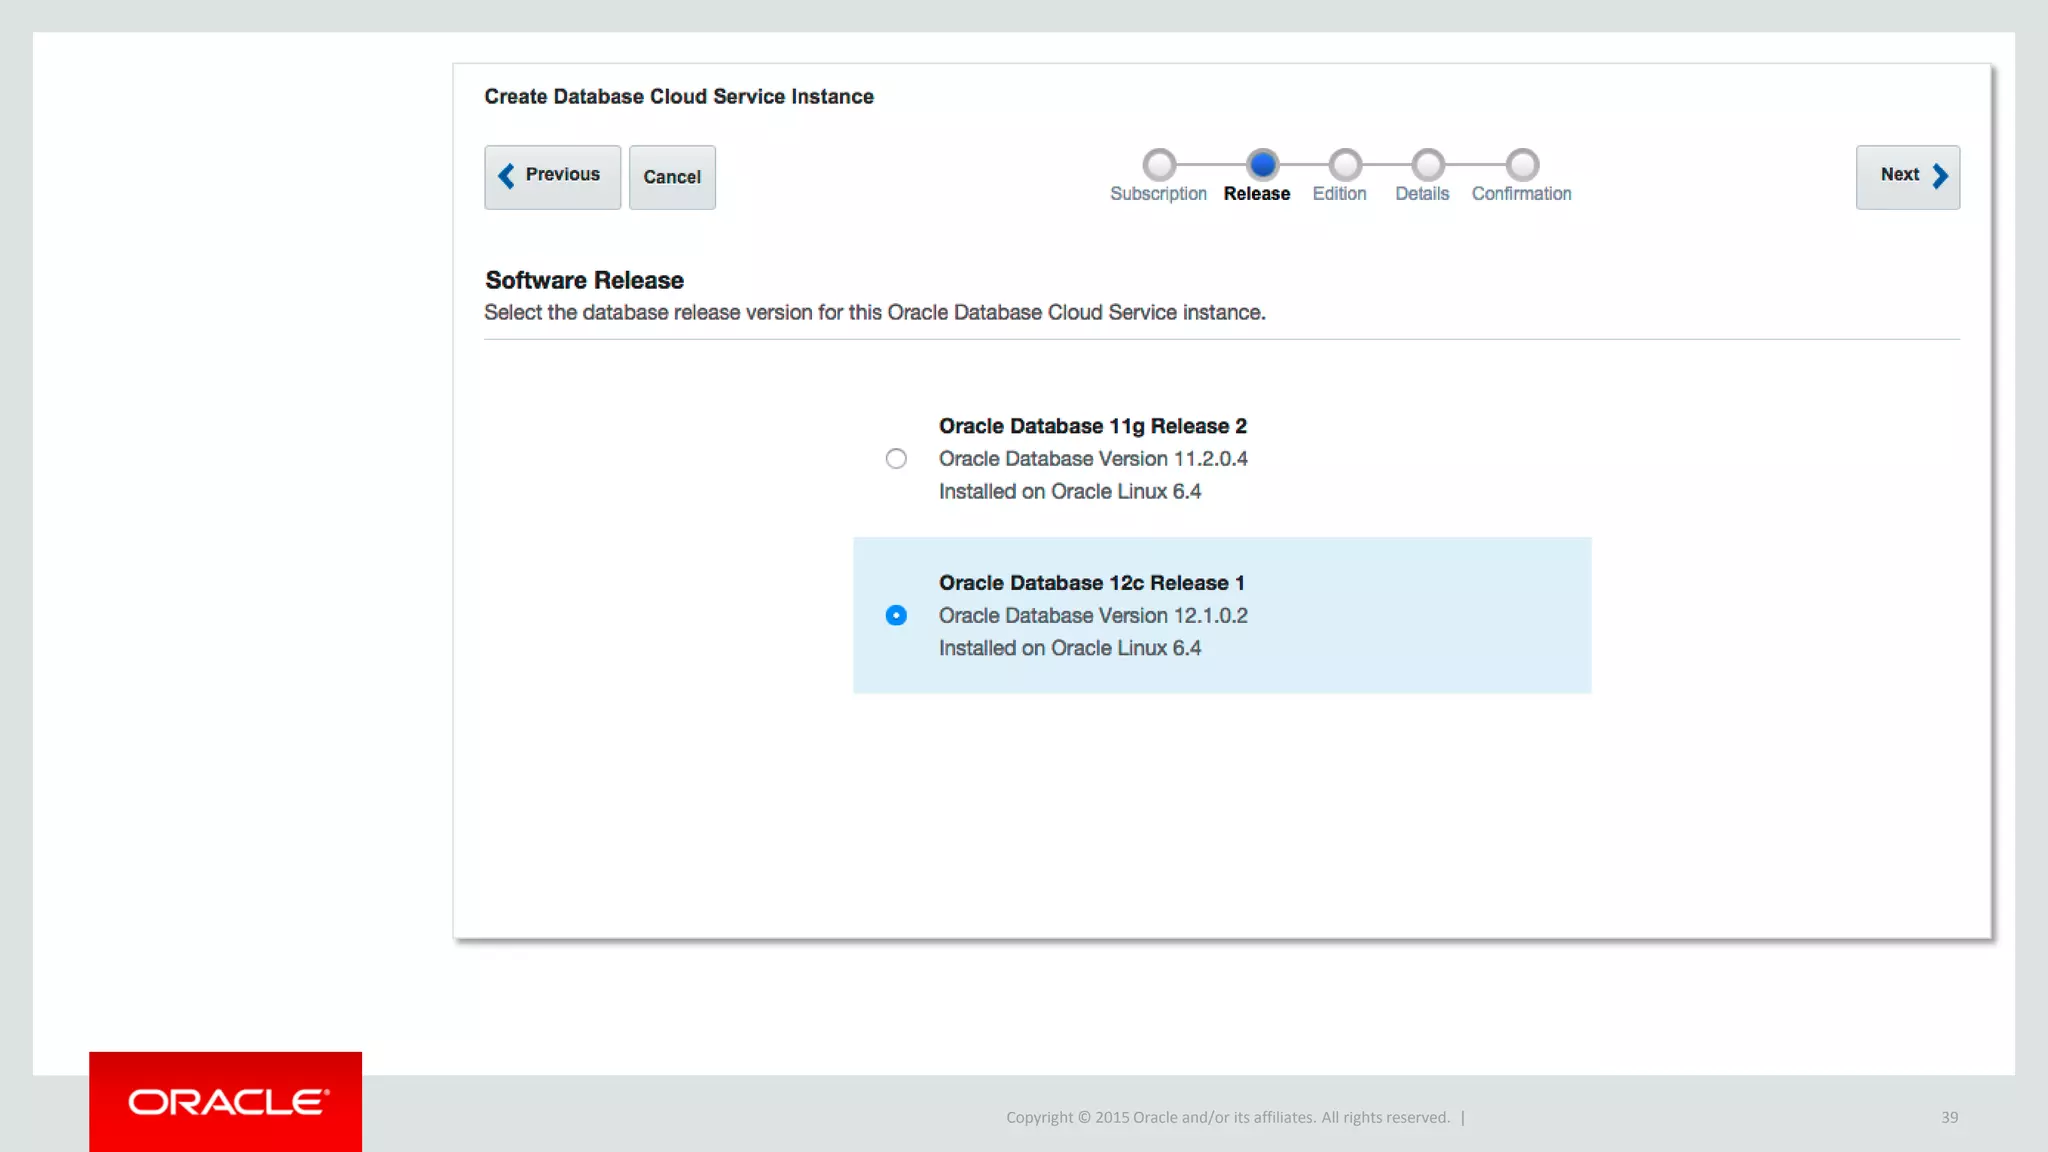Open the Subscription step label

coord(1158,194)
